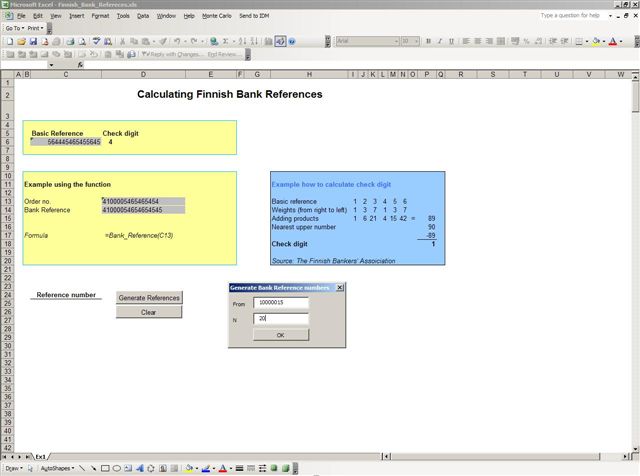
Task: Open the Draw menu dropdown
Action: coord(14,468)
